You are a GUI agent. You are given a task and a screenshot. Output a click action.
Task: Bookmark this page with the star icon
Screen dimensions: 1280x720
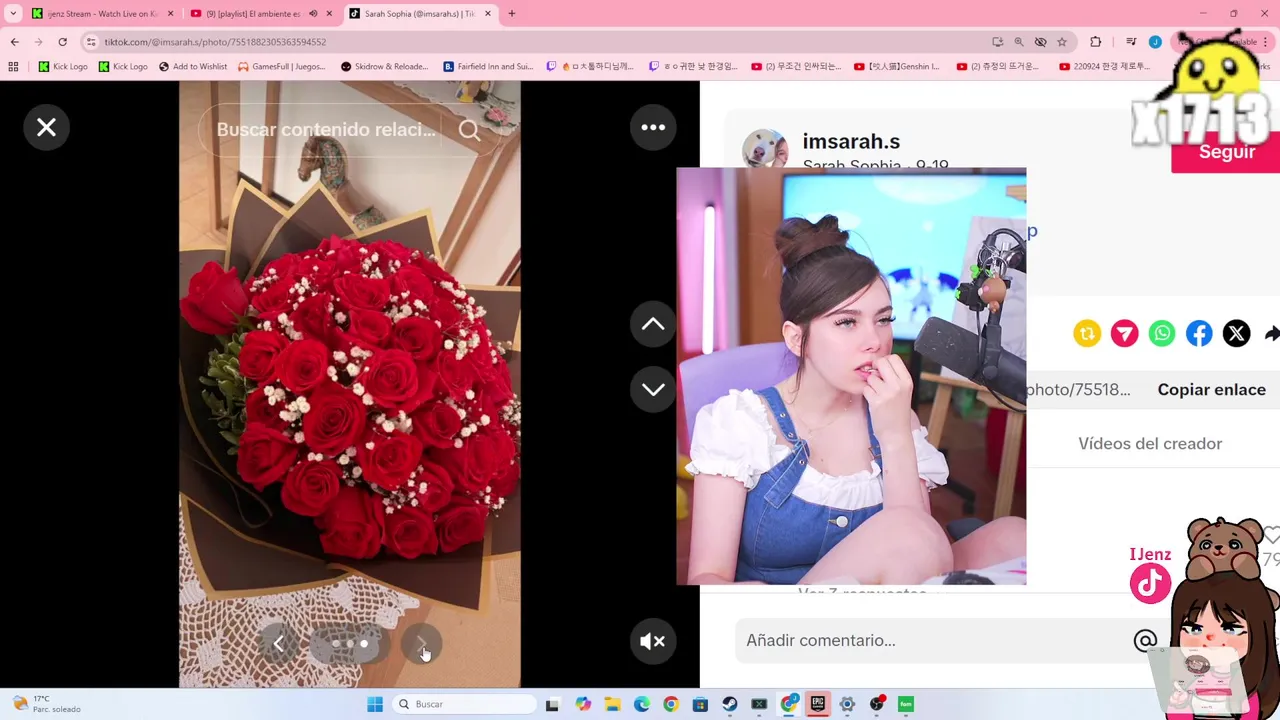(1062, 42)
